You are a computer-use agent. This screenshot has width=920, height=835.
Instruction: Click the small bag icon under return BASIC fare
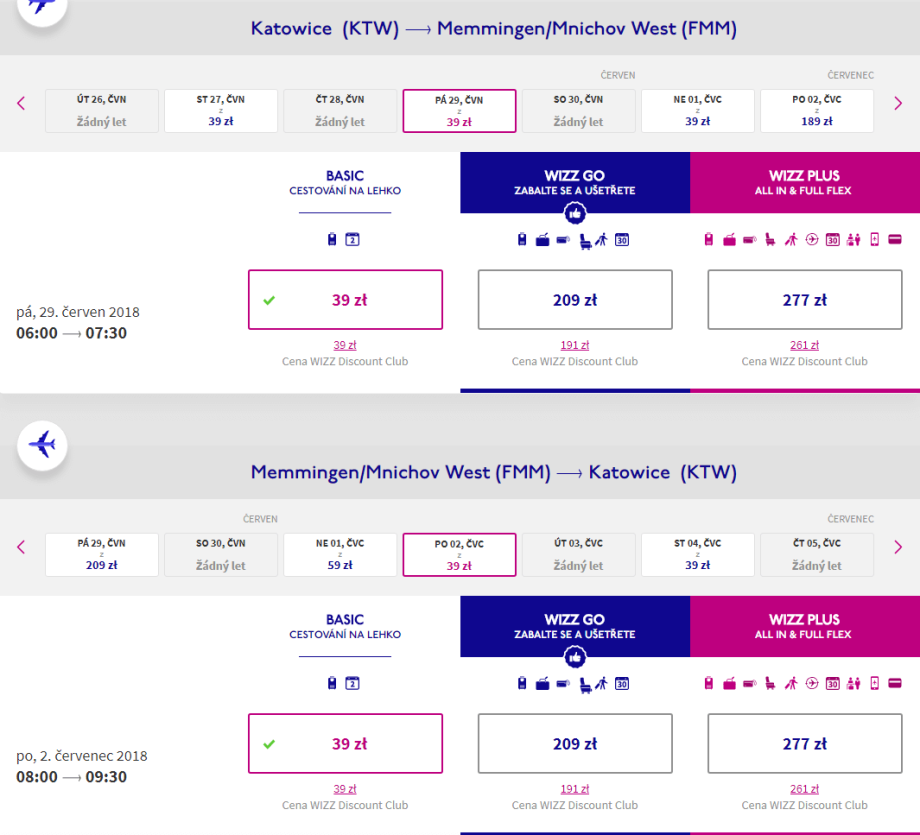tap(333, 684)
